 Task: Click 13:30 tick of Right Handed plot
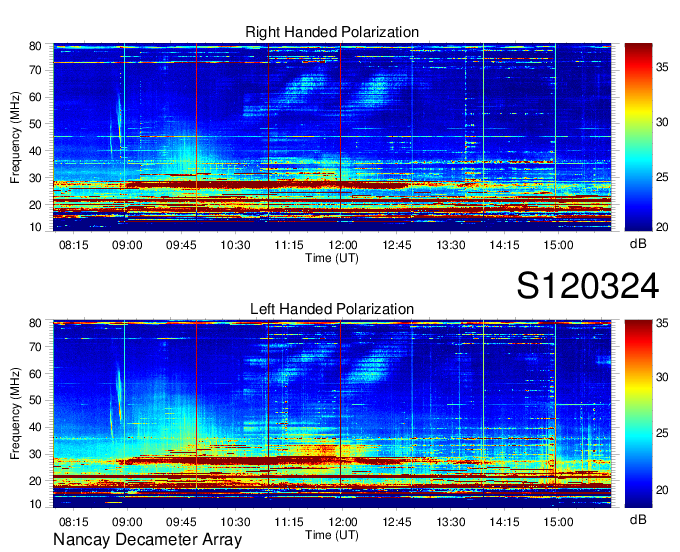451,245
